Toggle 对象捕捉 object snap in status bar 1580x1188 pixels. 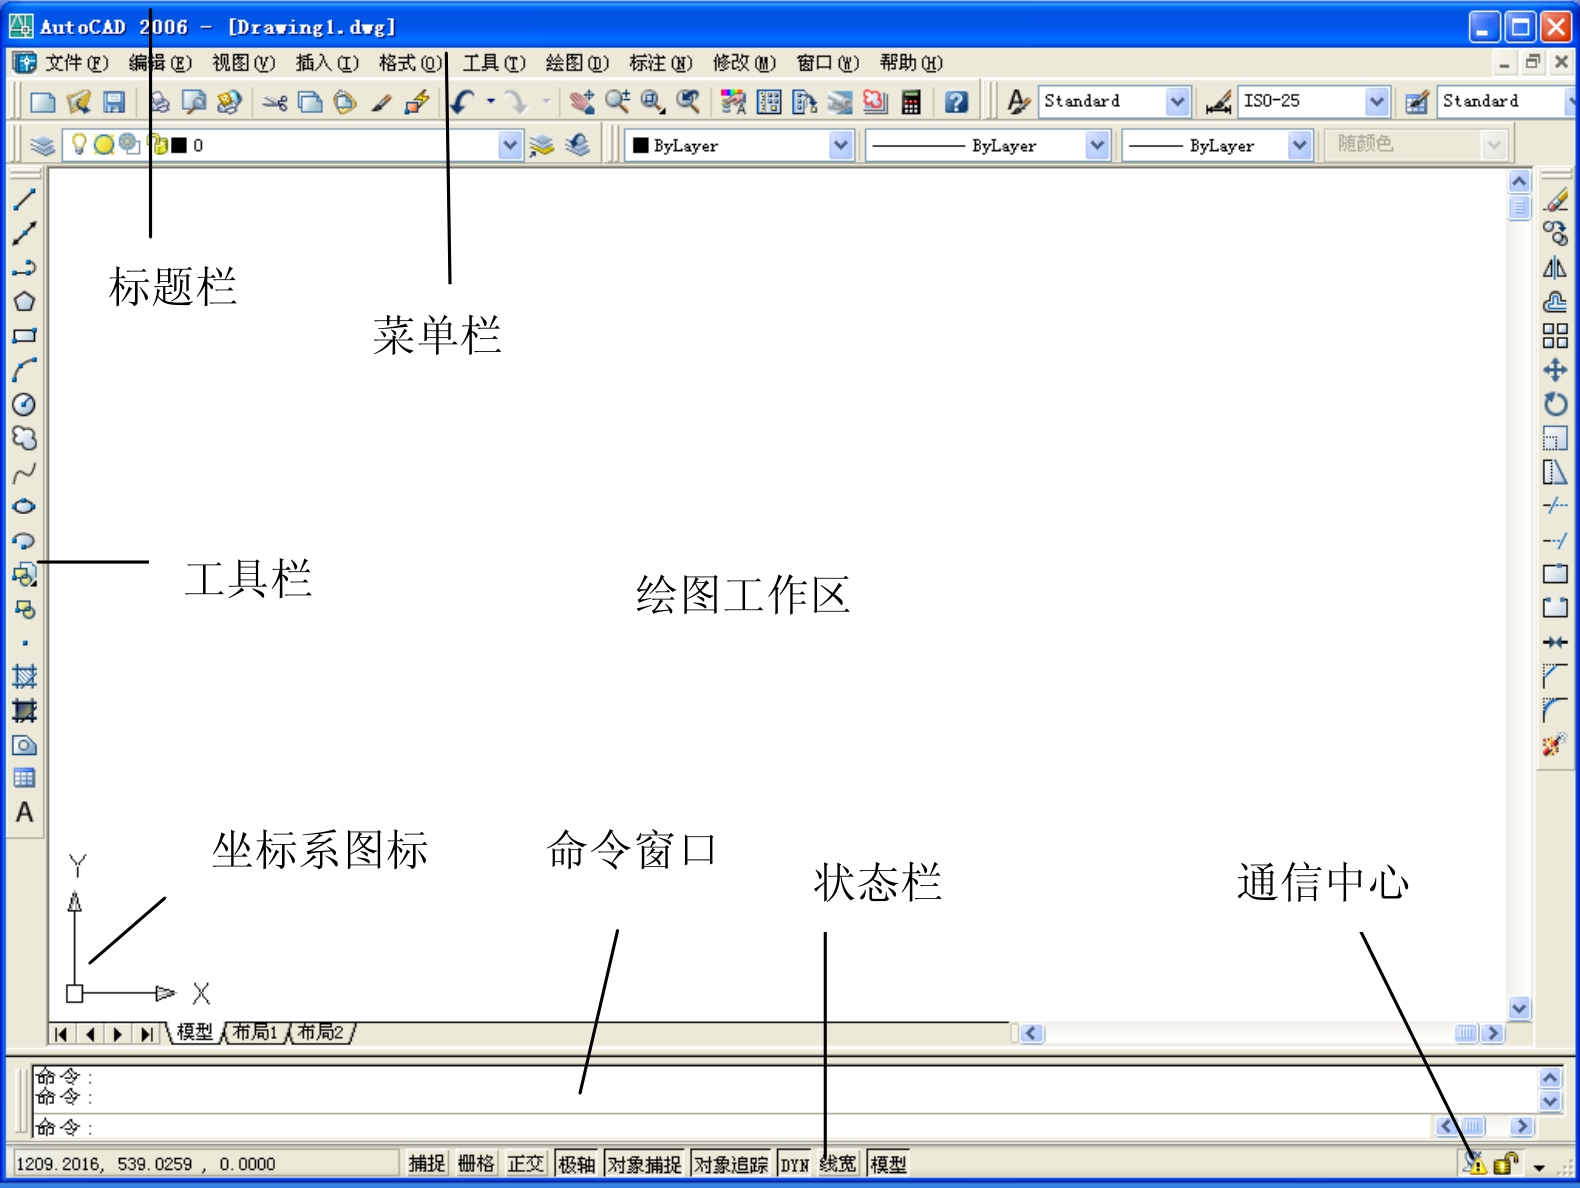(644, 1163)
